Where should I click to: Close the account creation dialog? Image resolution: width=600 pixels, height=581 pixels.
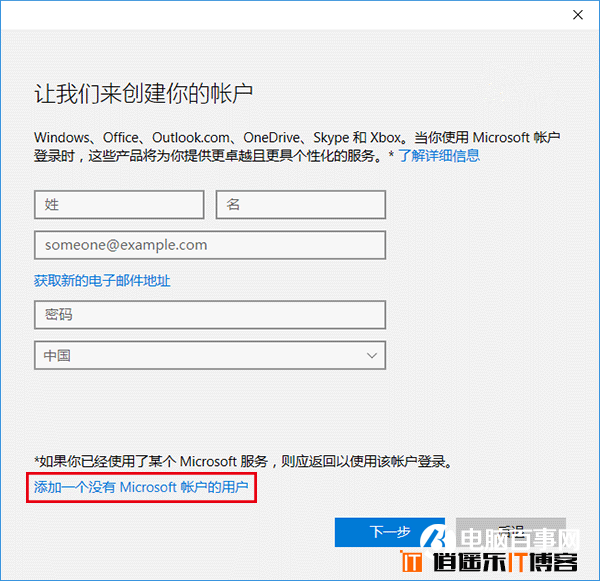[x=577, y=15]
